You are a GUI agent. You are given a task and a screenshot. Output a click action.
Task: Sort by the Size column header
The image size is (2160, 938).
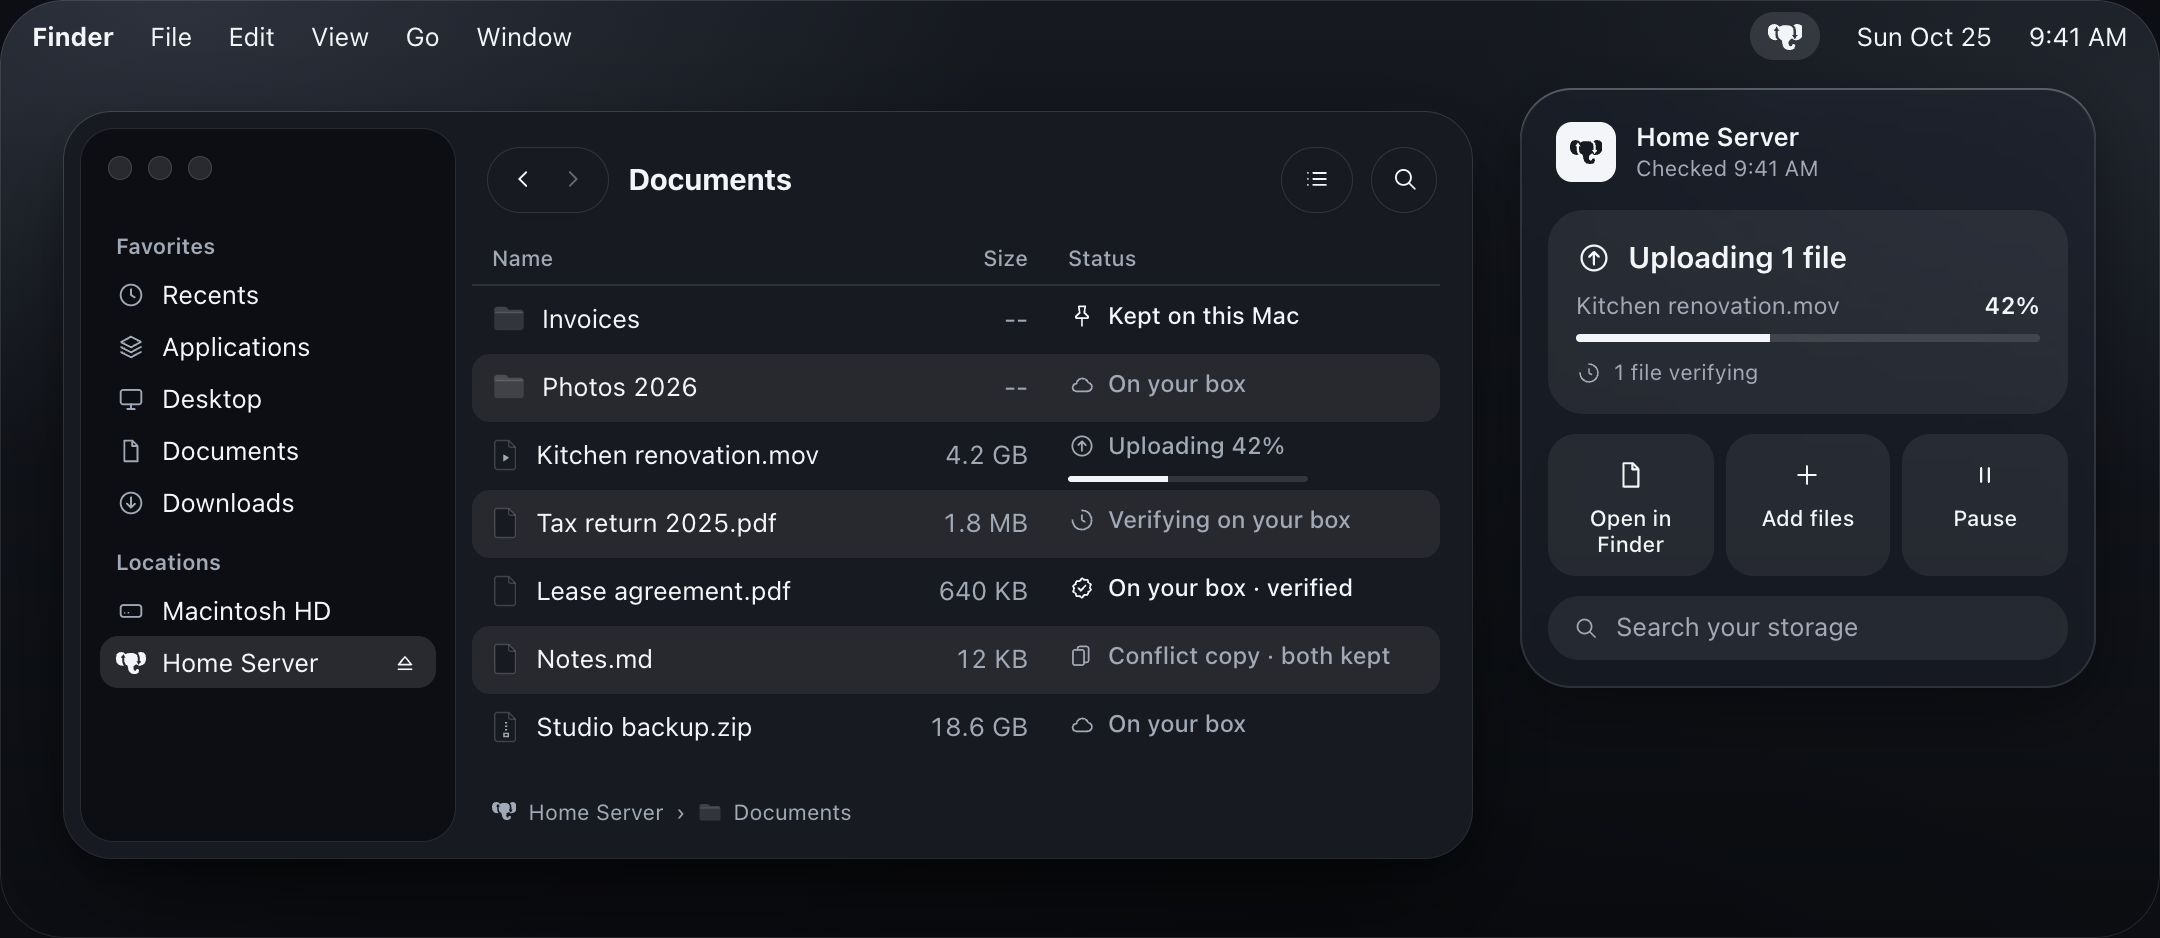(x=1005, y=258)
